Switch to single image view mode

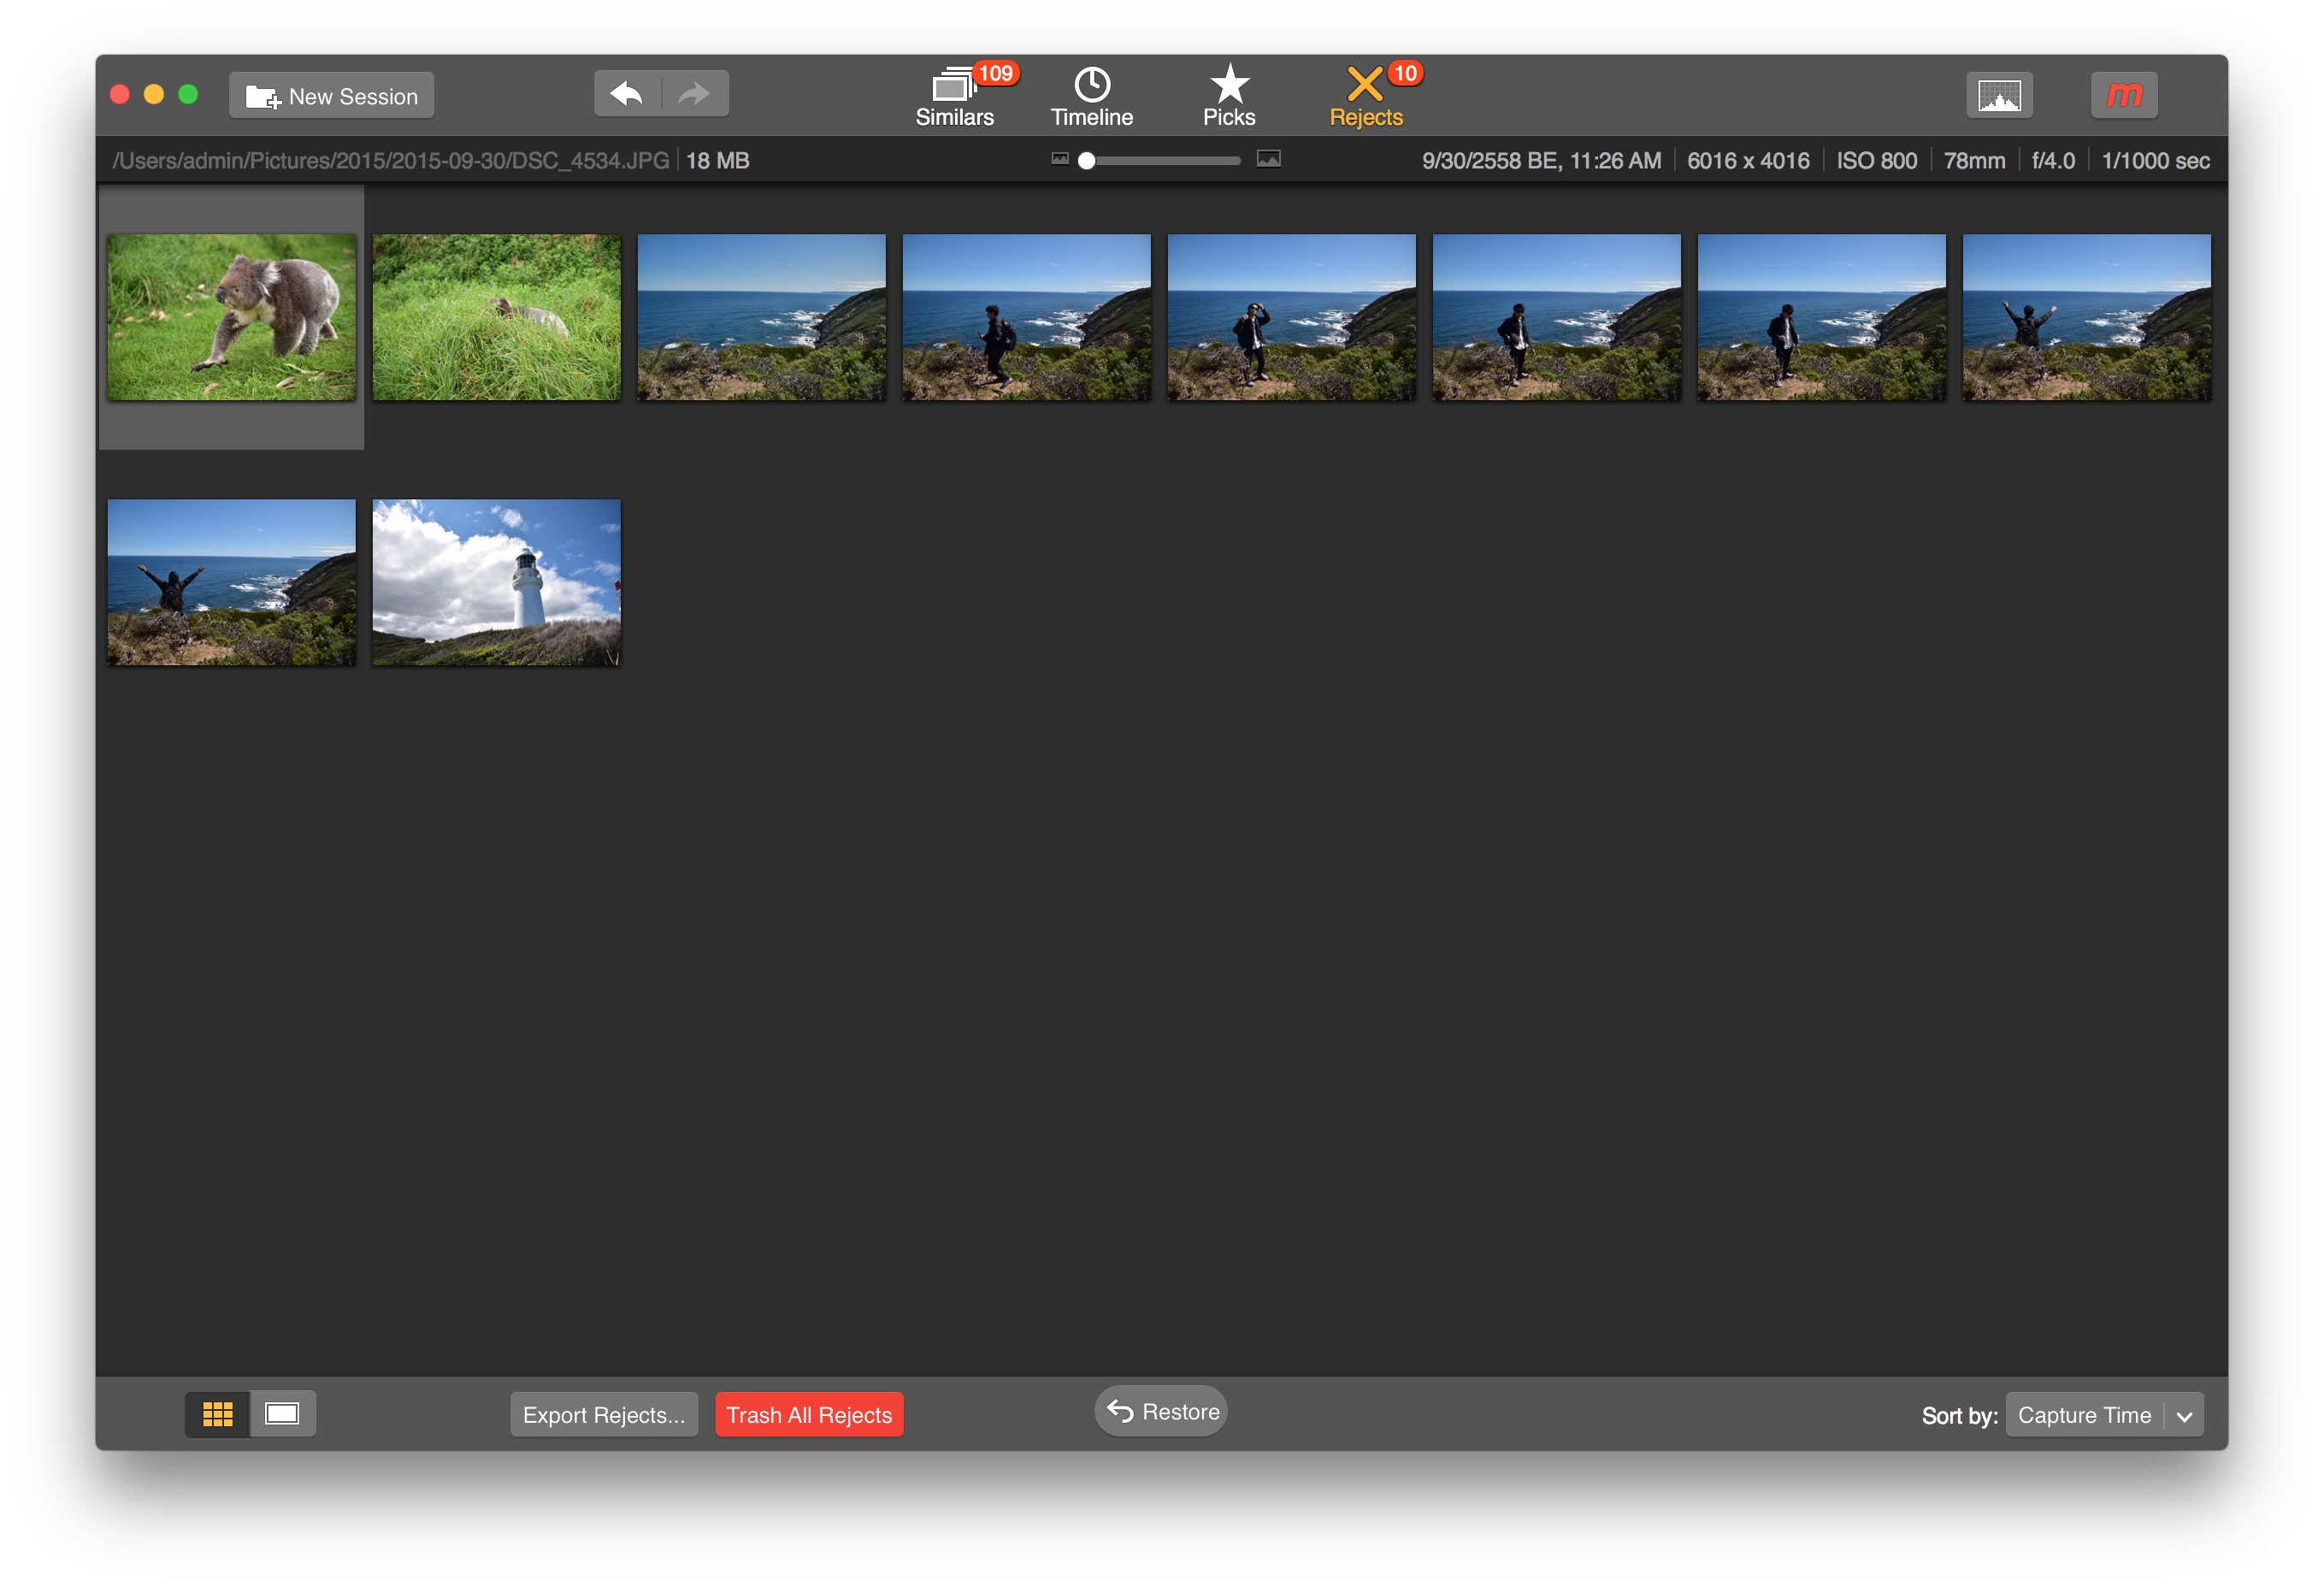[283, 1413]
